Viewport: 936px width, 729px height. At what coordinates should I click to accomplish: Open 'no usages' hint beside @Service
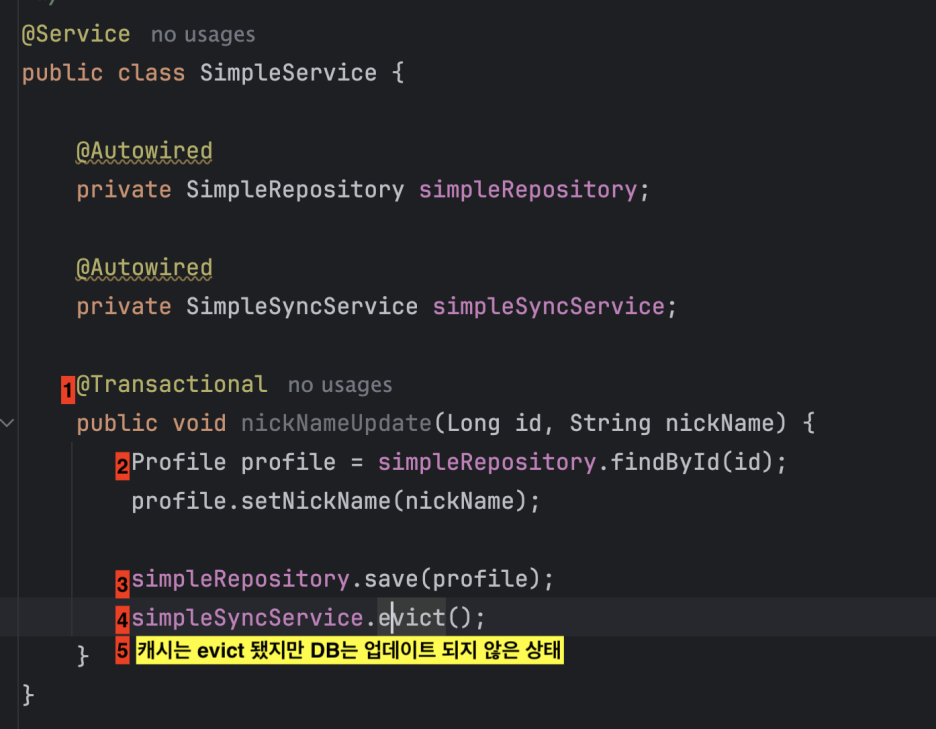pyautogui.click(x=203, y=35)
